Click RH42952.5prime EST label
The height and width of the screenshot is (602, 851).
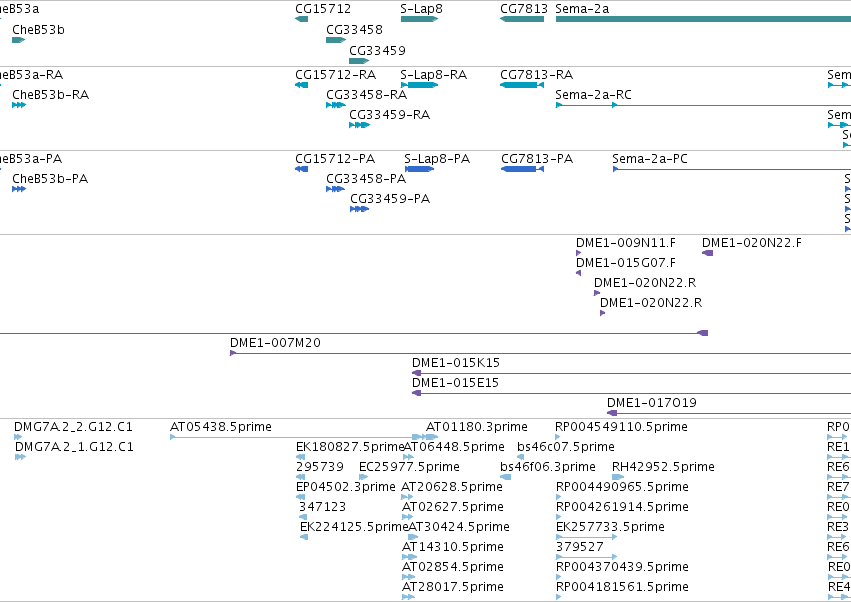663,467
